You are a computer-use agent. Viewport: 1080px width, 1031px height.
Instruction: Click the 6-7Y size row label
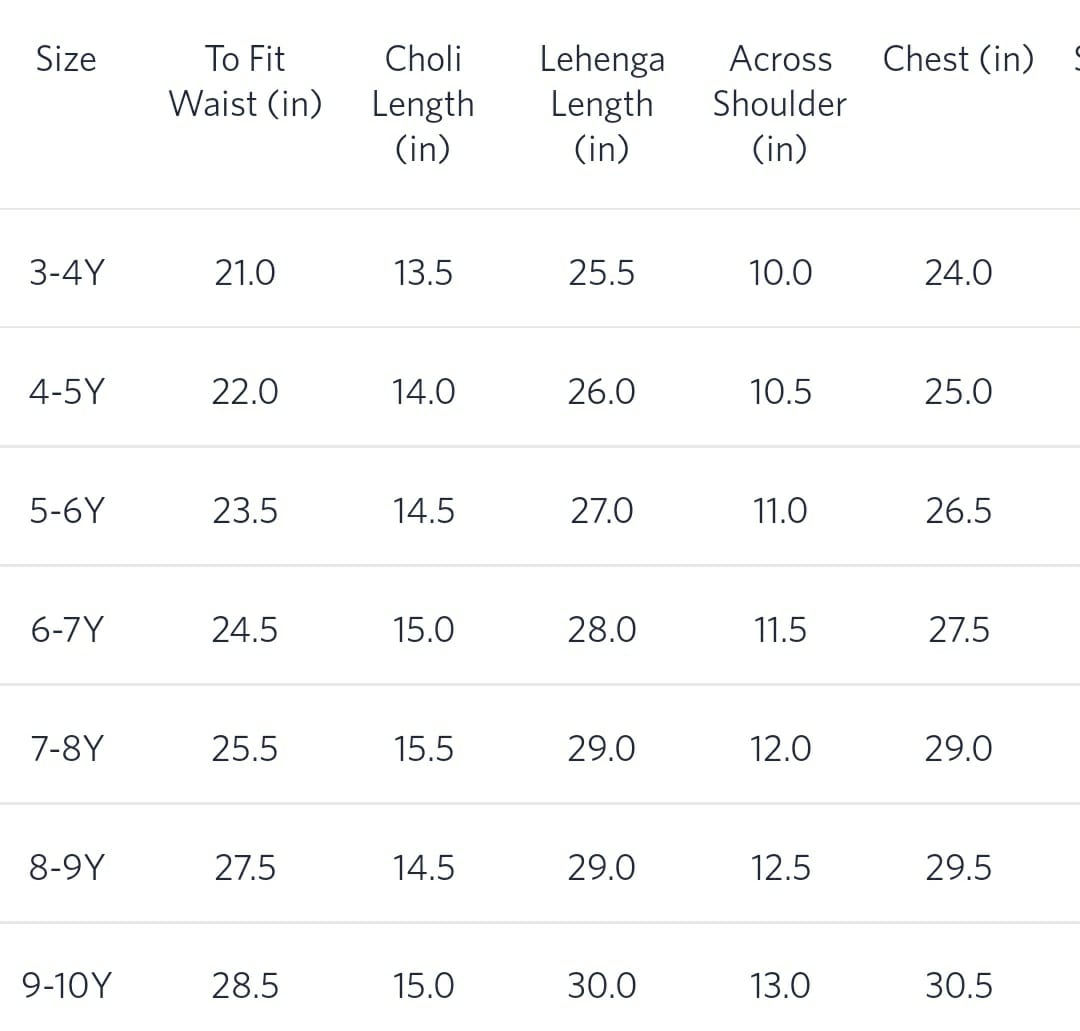pos(66,630)
